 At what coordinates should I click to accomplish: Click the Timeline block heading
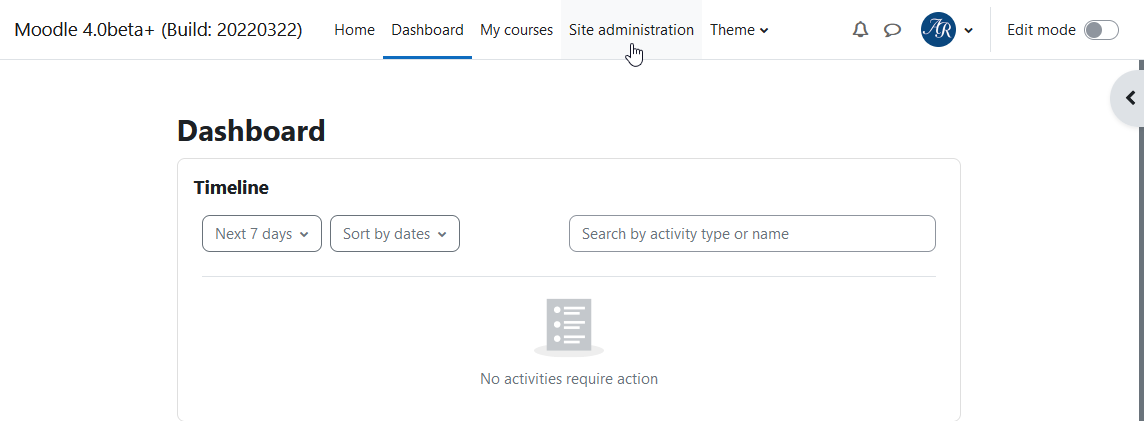pyautogui.click(x=231, y=188)
